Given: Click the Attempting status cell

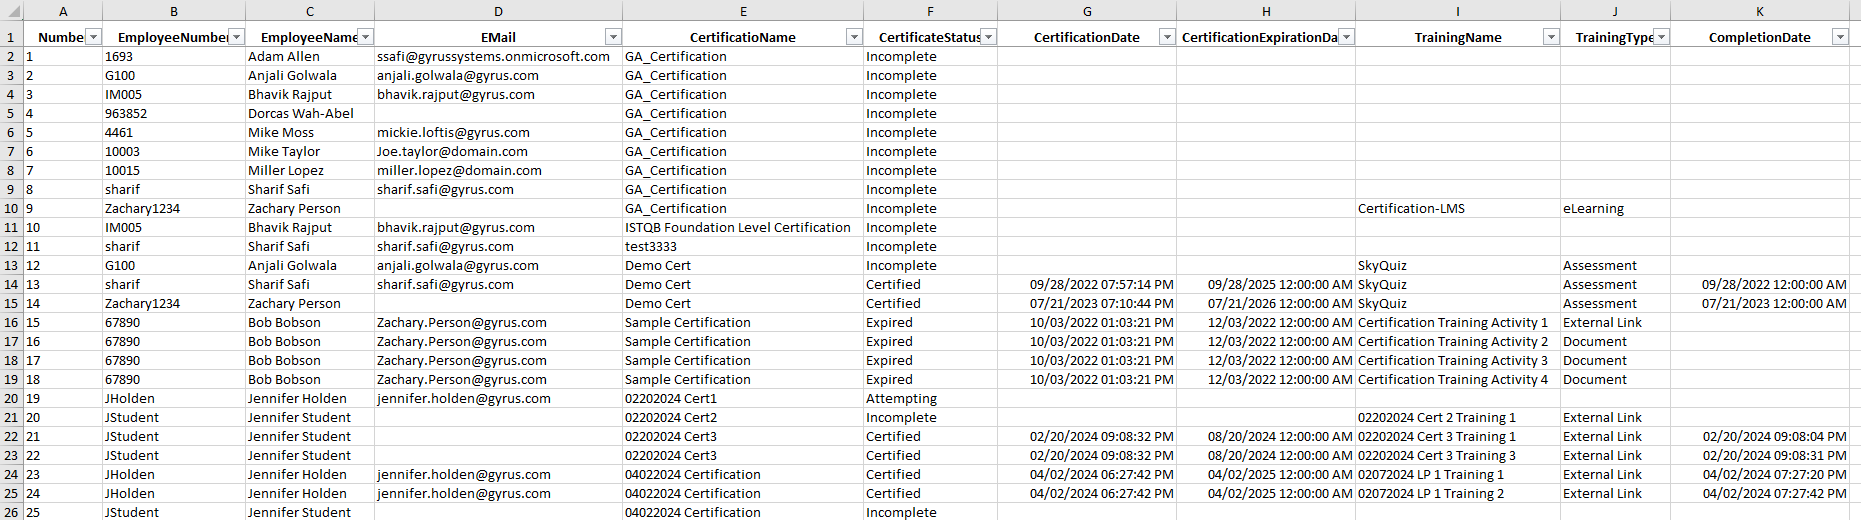Looking at the screenshot, I should (x=901, y=399).
